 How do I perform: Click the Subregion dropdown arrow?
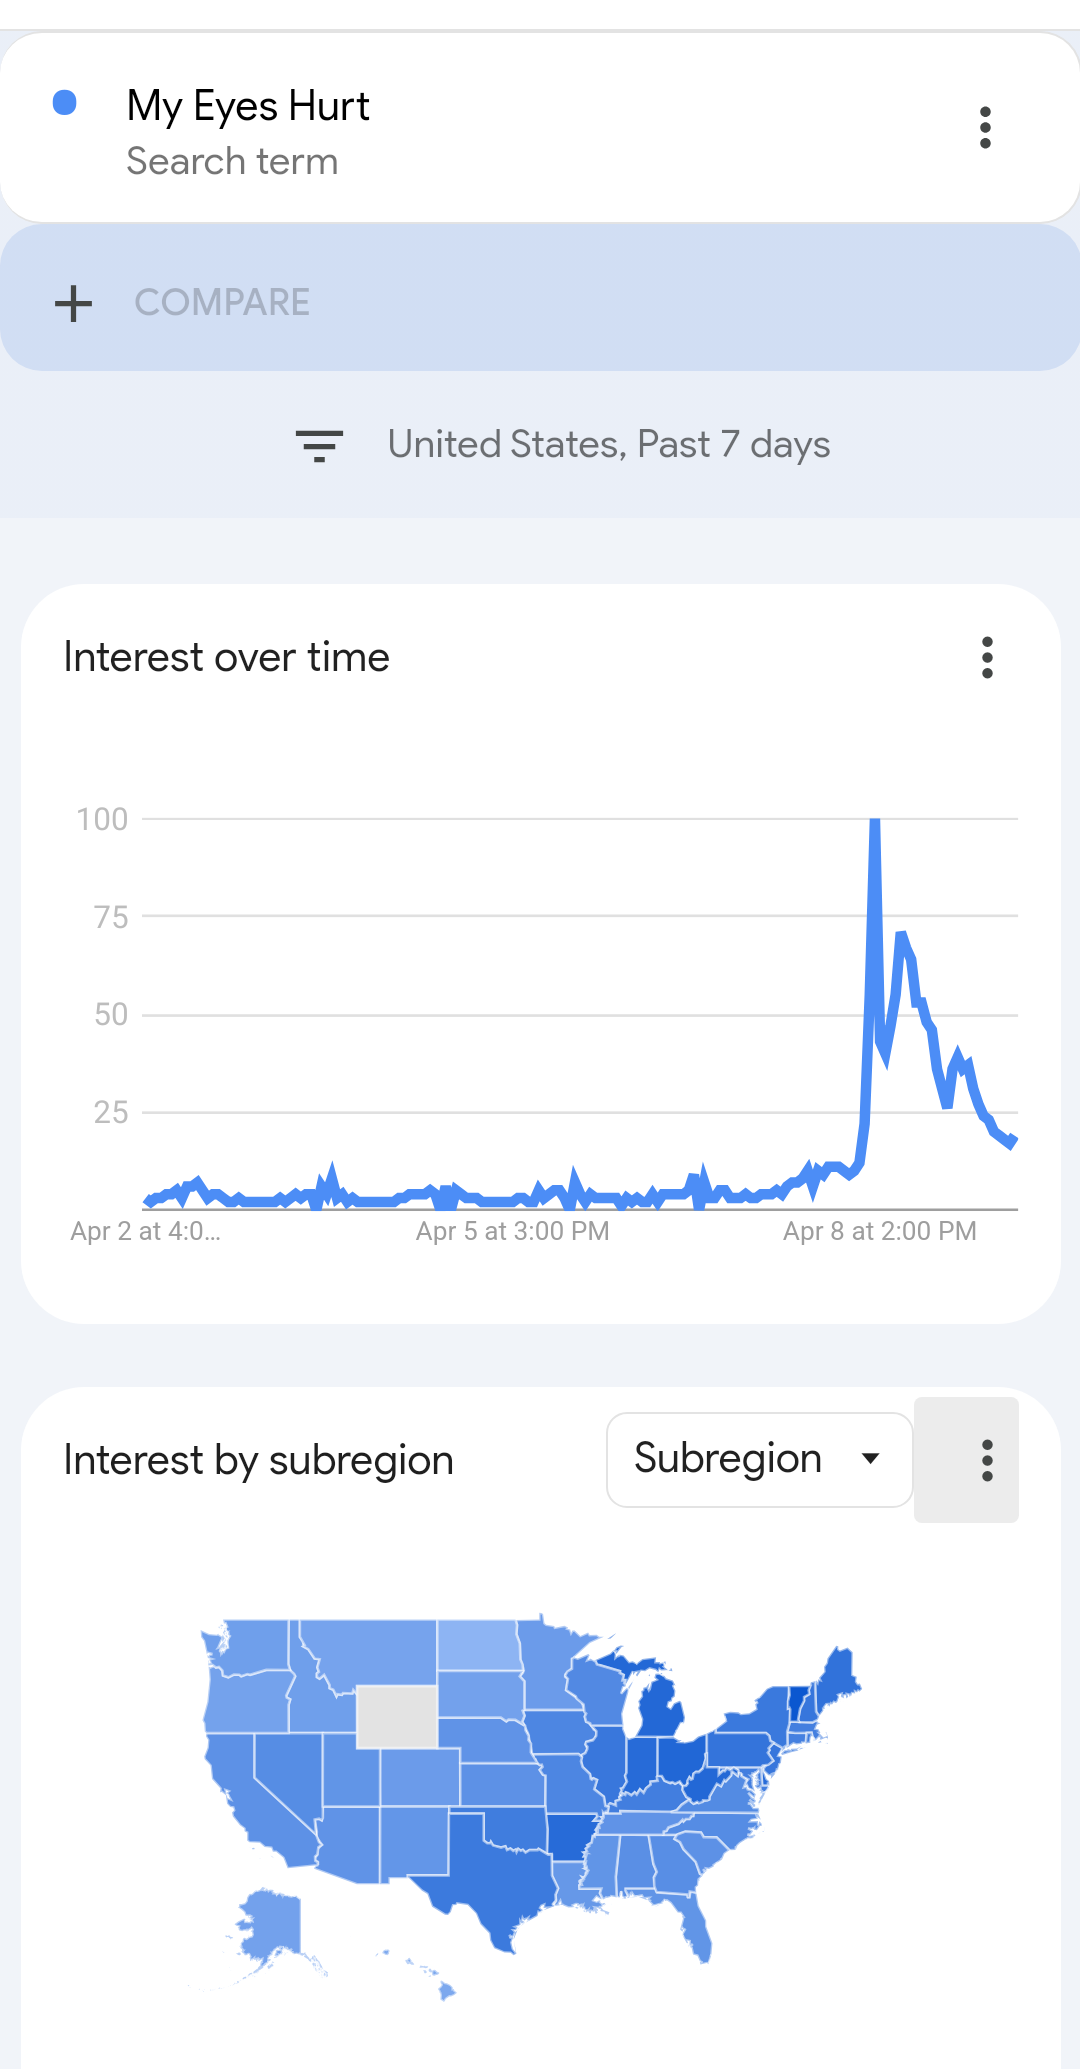coord(870,1459)
